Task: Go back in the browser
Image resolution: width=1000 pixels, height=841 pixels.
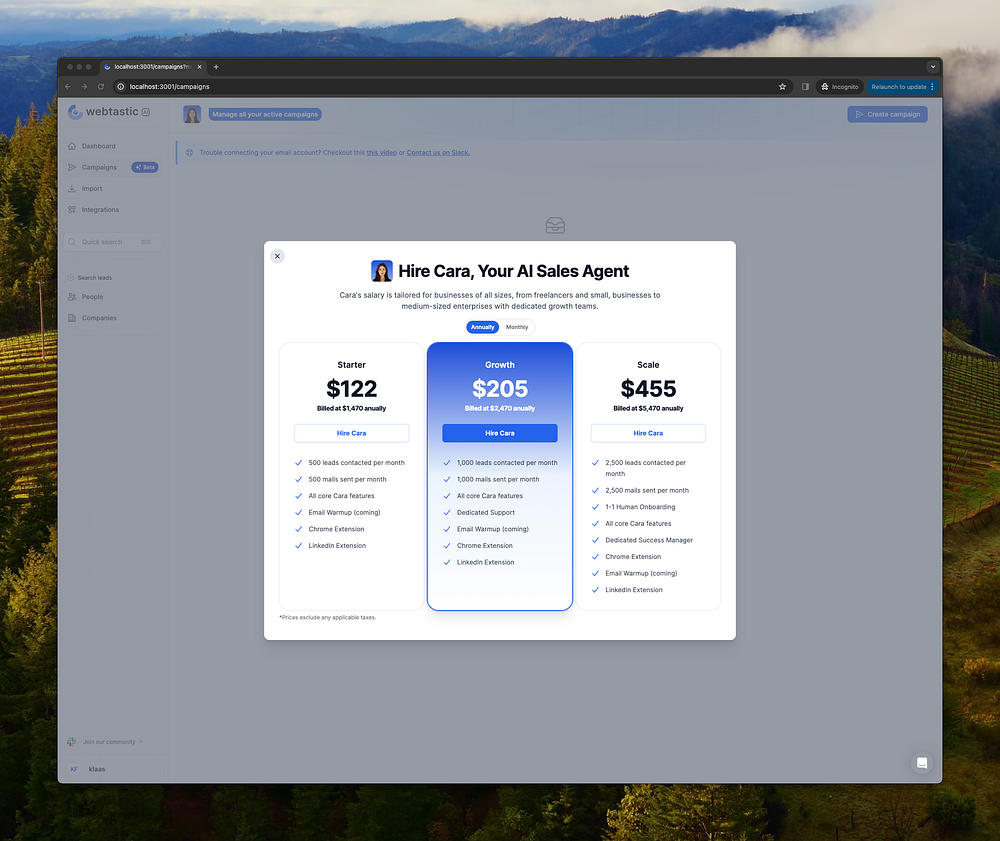Action: 68,87
